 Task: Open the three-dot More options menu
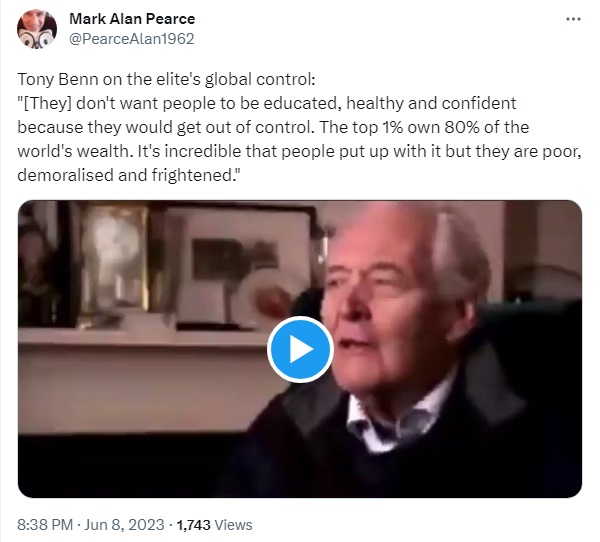tap(573, 19)
